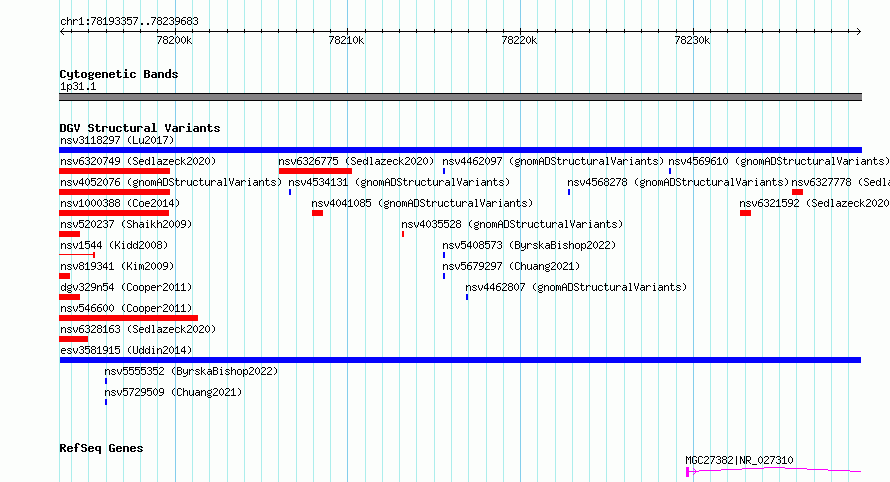Open the nsv6326775 (Sedlazeck2020) variant

tap(356, 161)
